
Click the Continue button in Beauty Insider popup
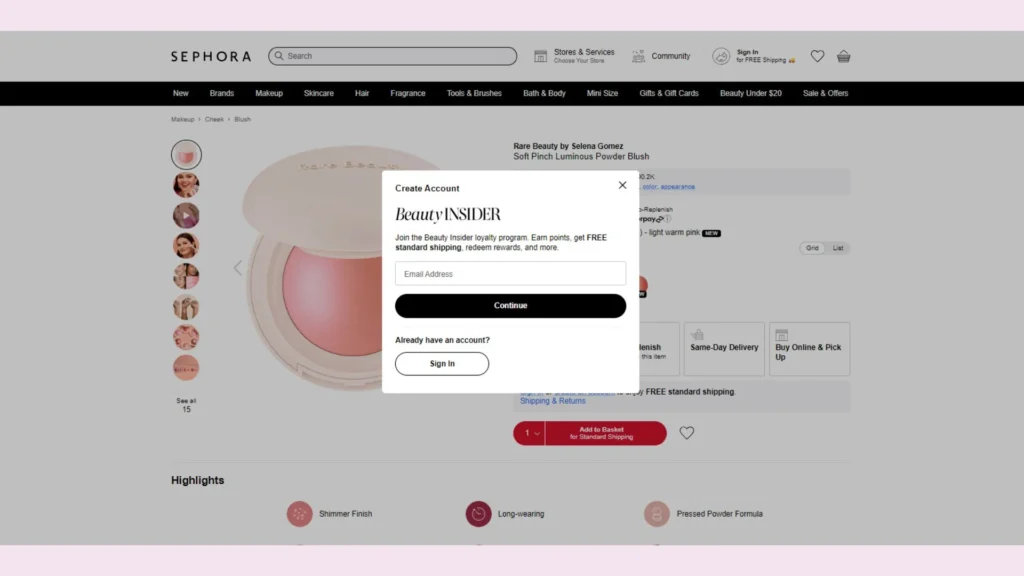510,305
